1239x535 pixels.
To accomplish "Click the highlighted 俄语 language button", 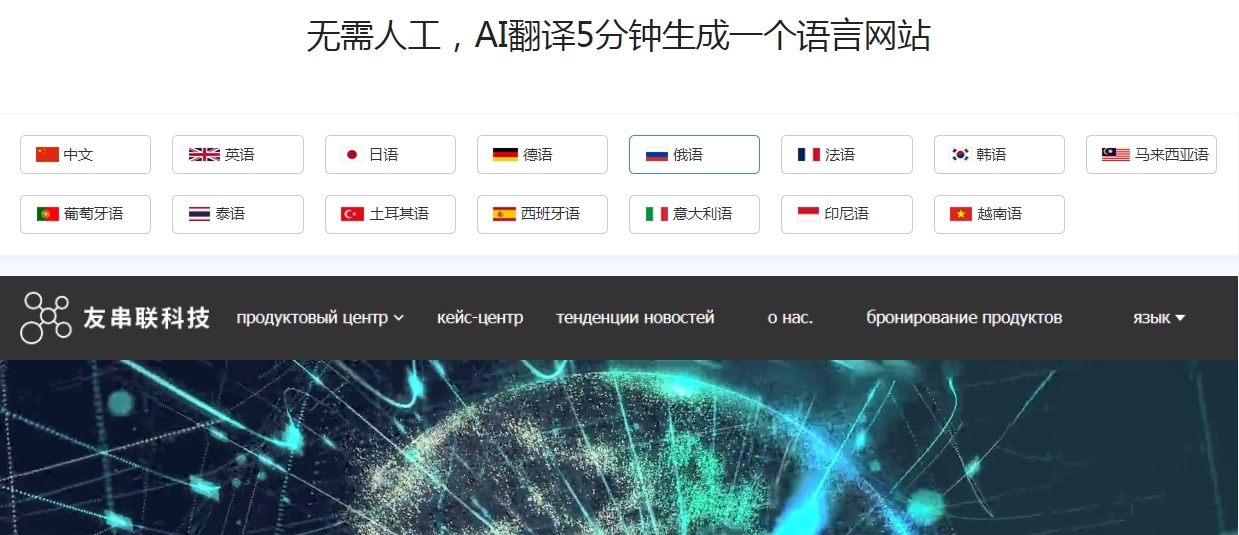I will pos(694,155).
